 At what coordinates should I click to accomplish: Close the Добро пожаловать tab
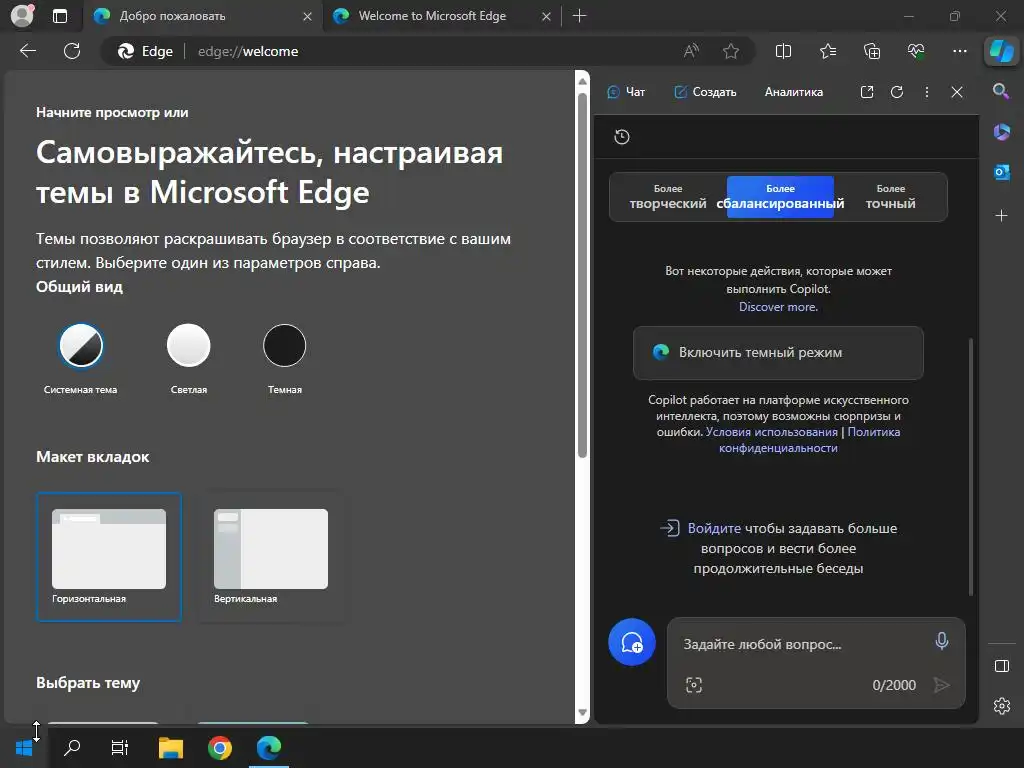pyautogui.click(x=307, y=16)
